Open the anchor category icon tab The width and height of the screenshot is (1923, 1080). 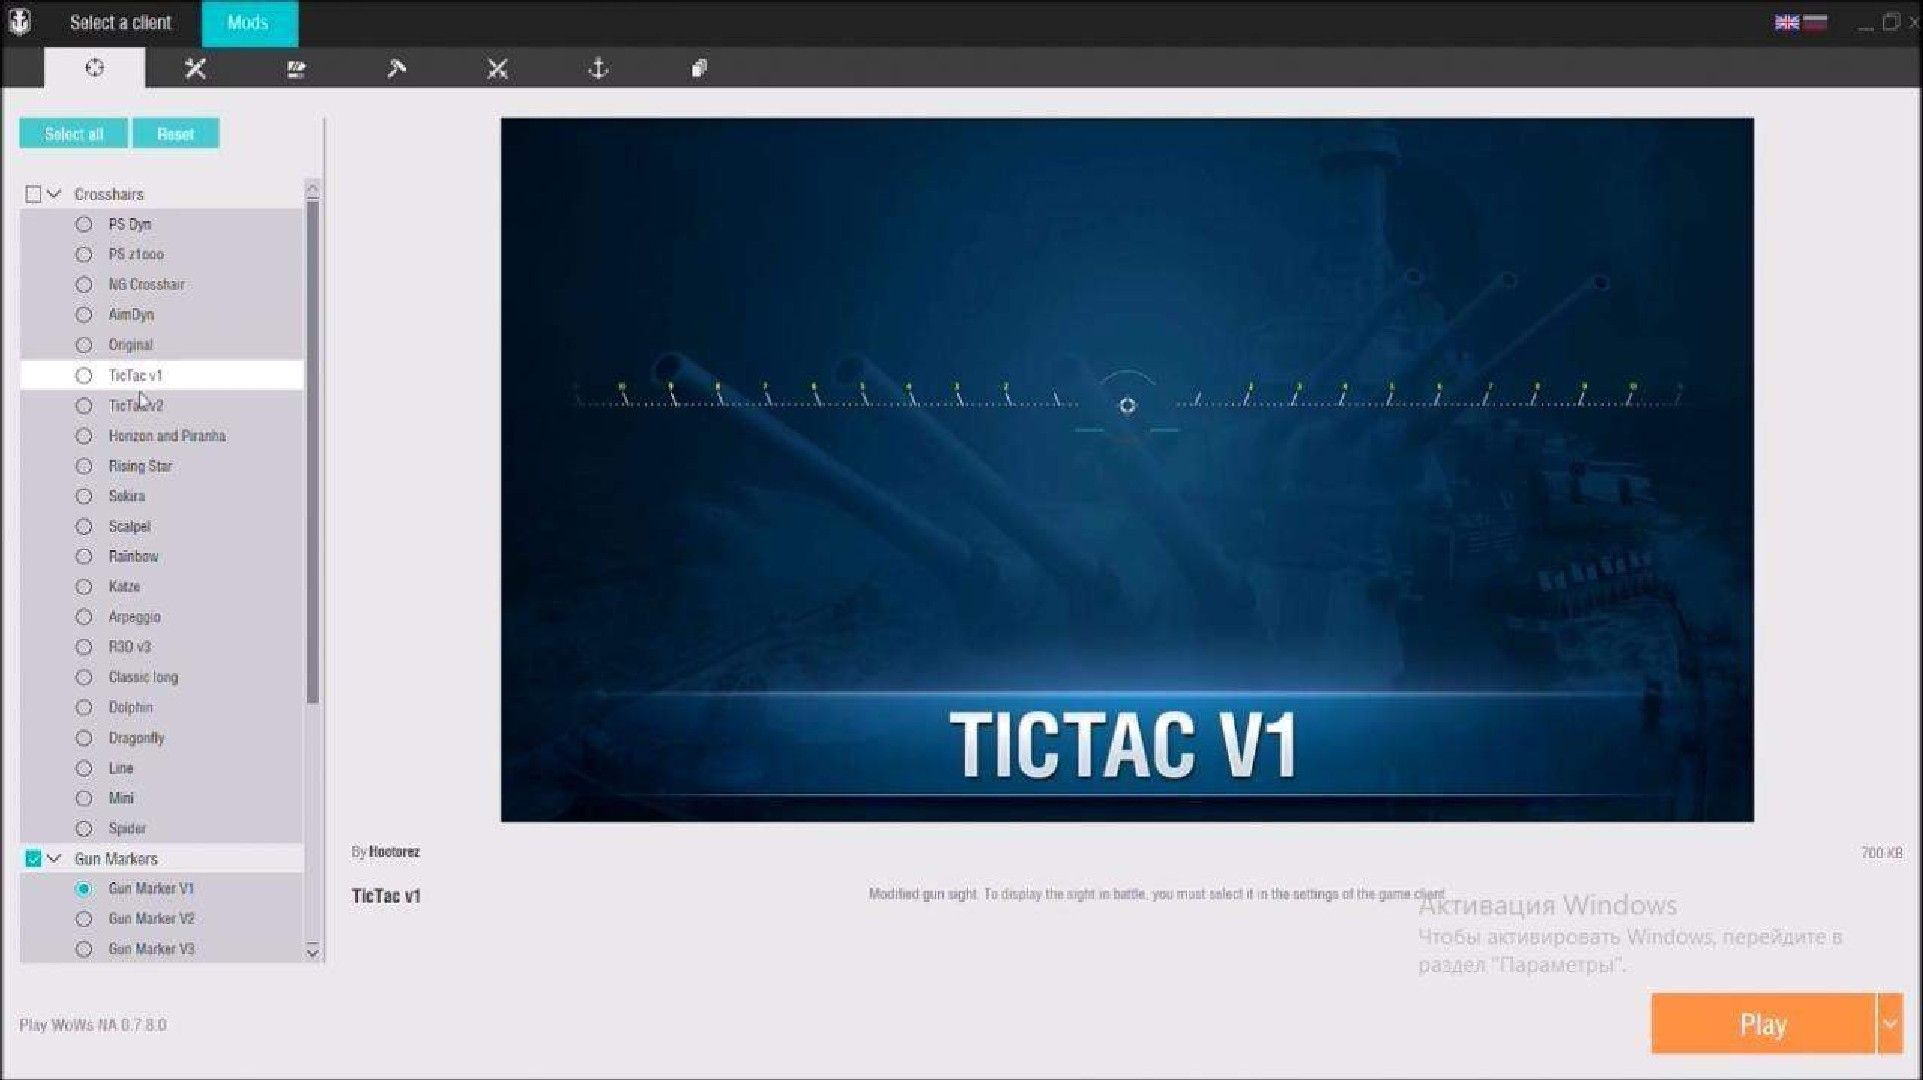click(598, 68)
